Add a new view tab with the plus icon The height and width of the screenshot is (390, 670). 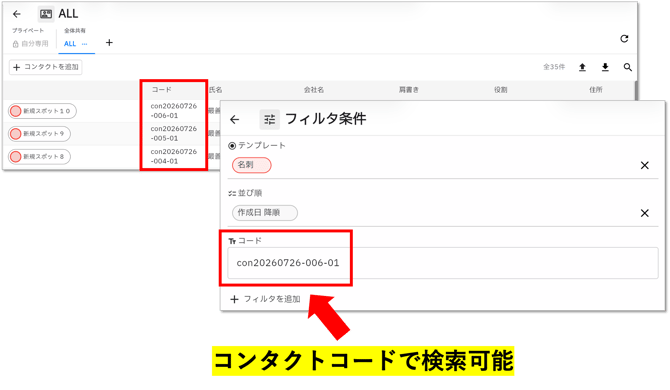click(109, 43)
